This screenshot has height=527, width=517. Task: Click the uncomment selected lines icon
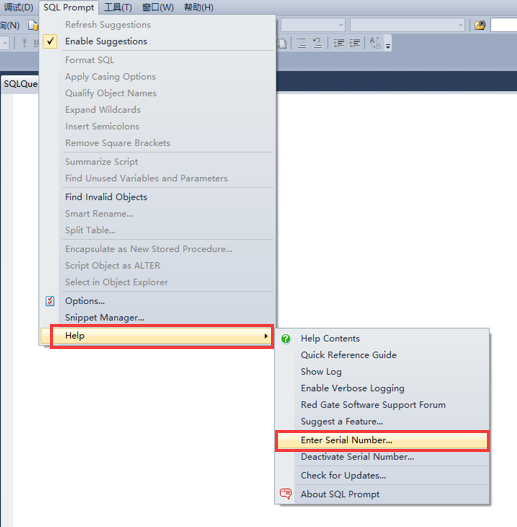317,43
